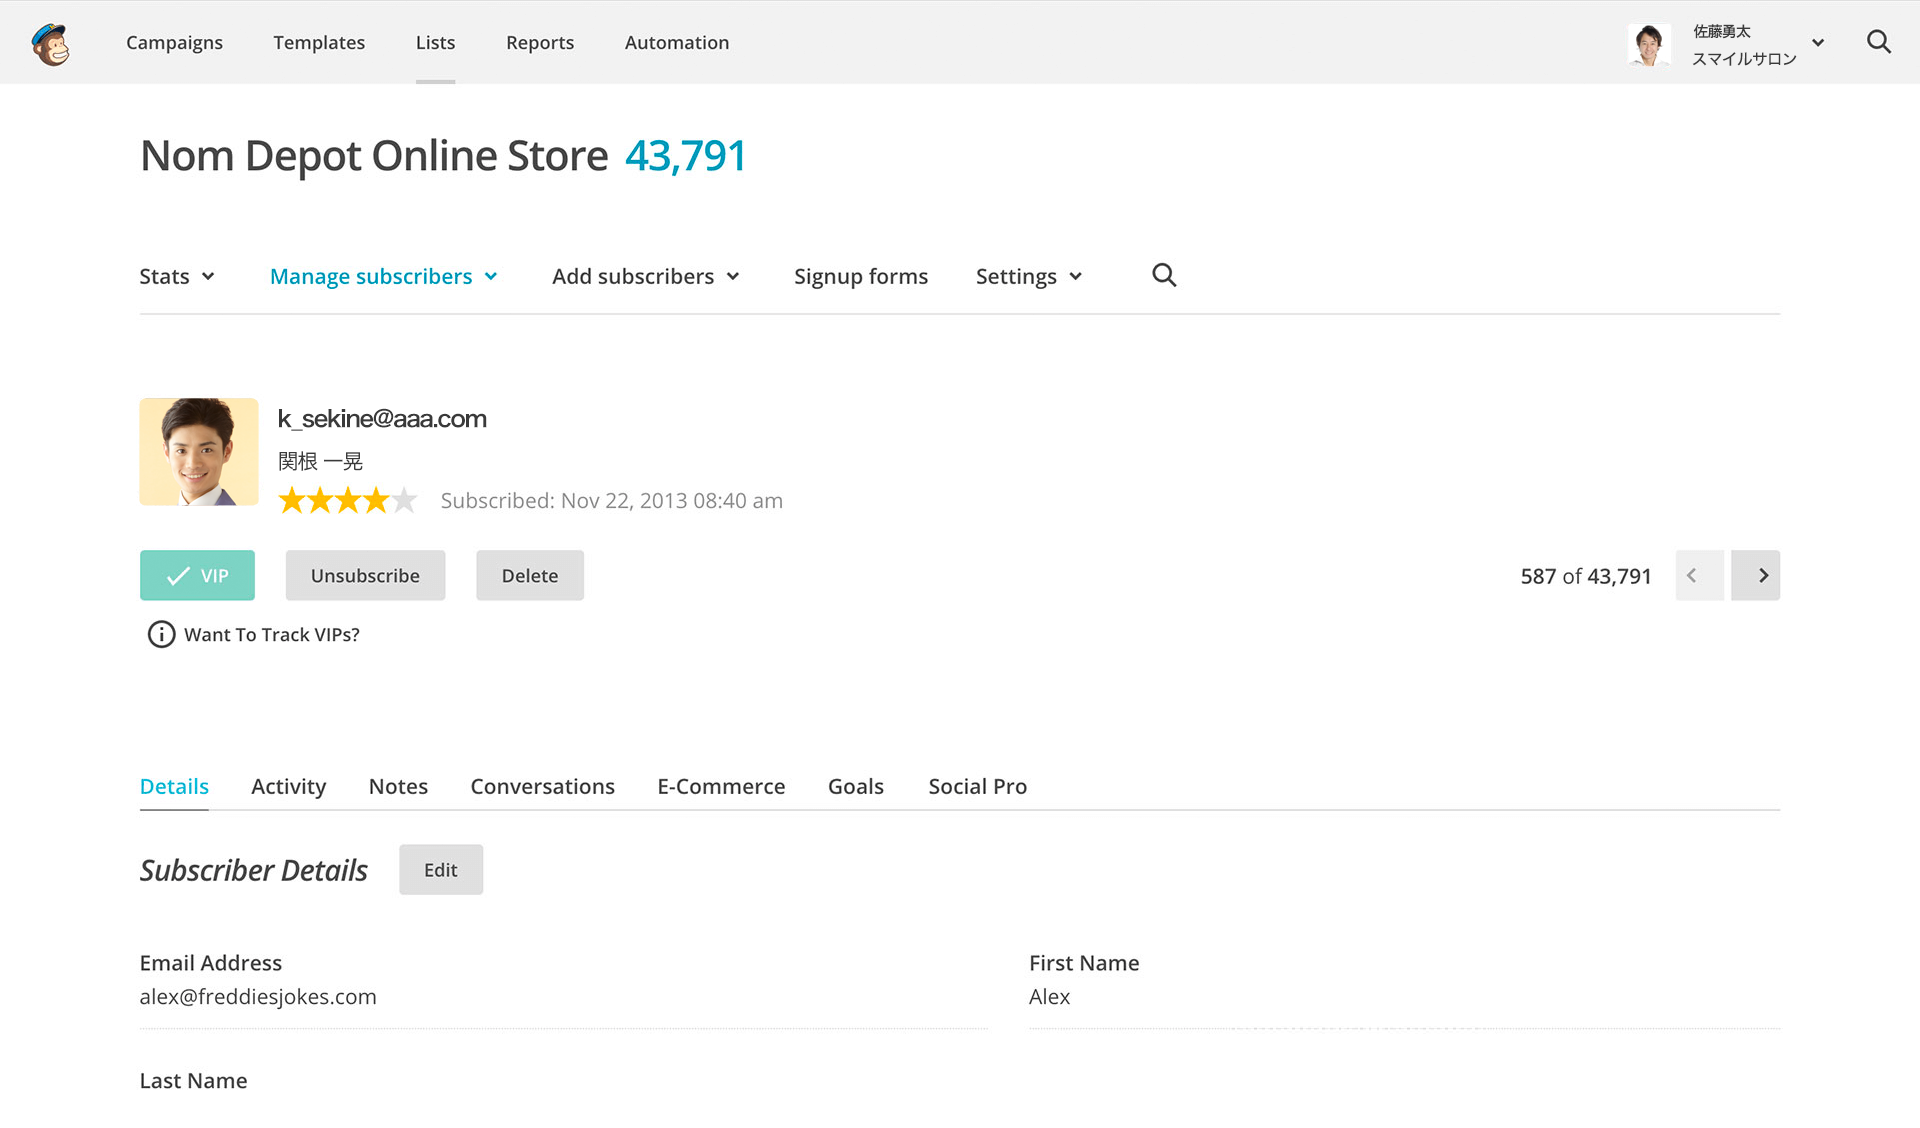Image resolution: width=1920 pixels, height=1128 pixels.
Task: Expand the Stats dropdown
Action: click(x=177, y=277)
